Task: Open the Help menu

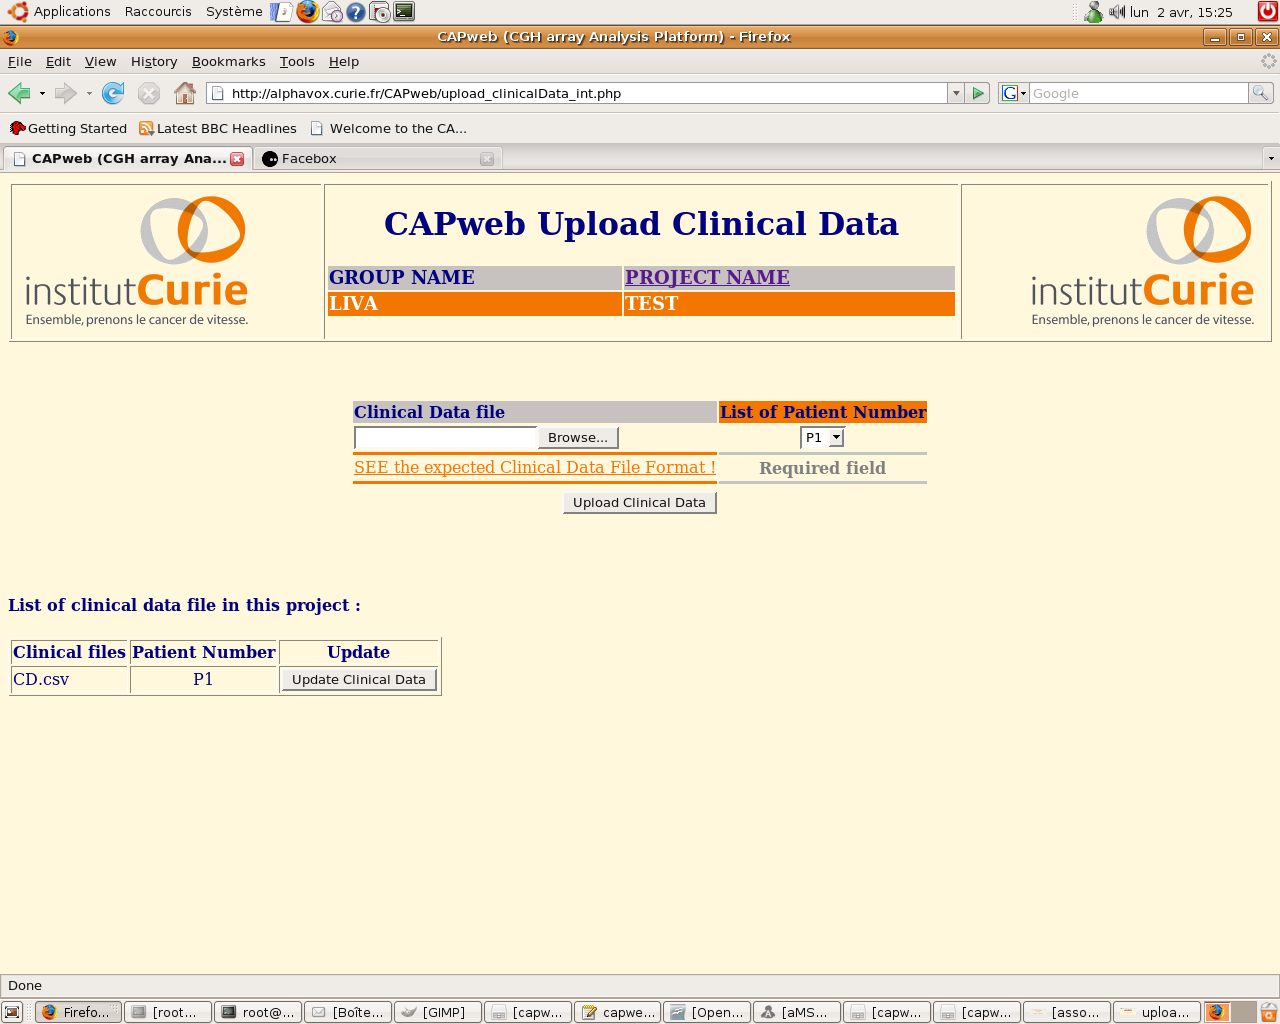Action: click(x=344, y=62)
